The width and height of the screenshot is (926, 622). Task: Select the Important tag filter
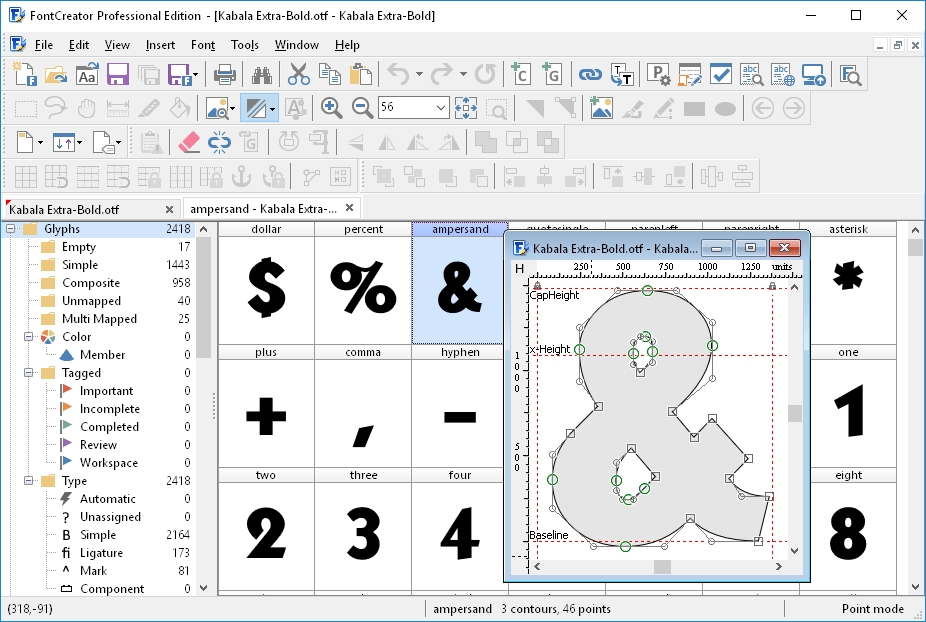106,390
